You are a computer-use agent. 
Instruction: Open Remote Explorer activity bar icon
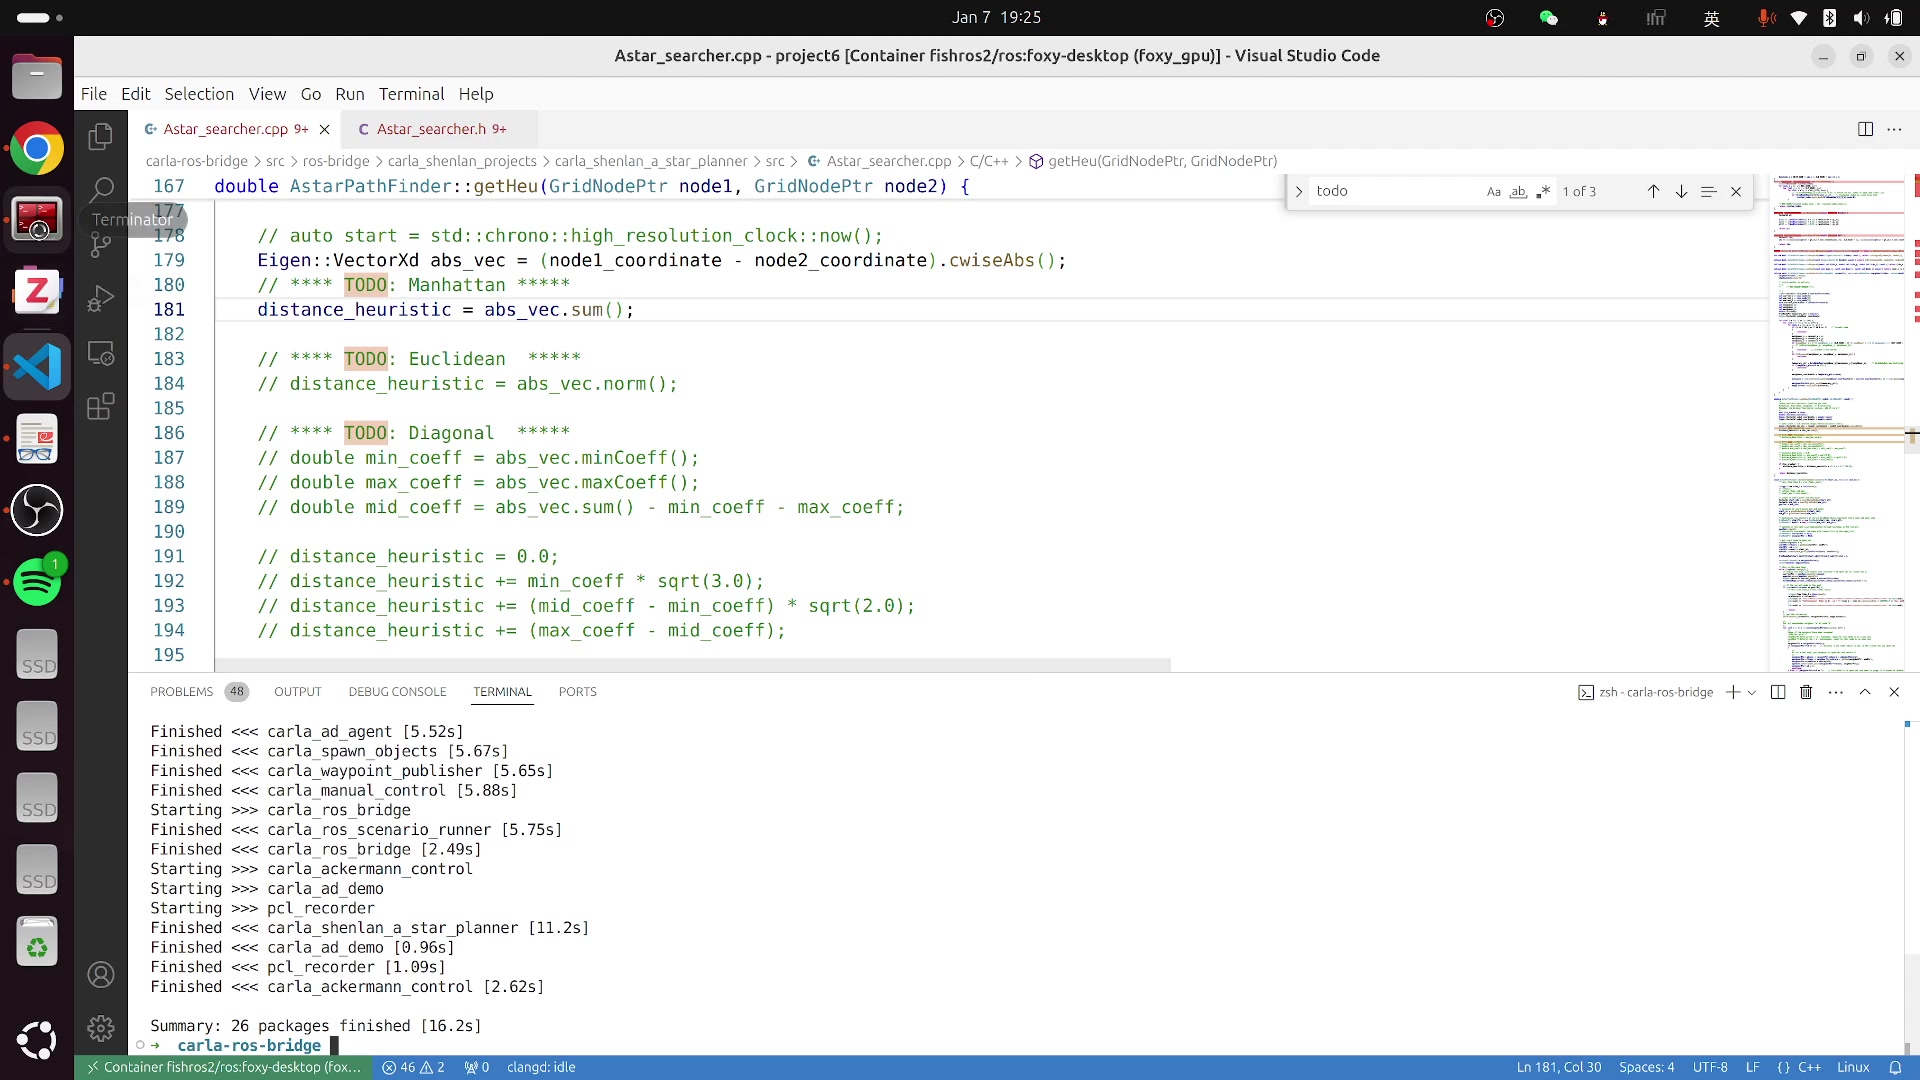coord(100,352)
